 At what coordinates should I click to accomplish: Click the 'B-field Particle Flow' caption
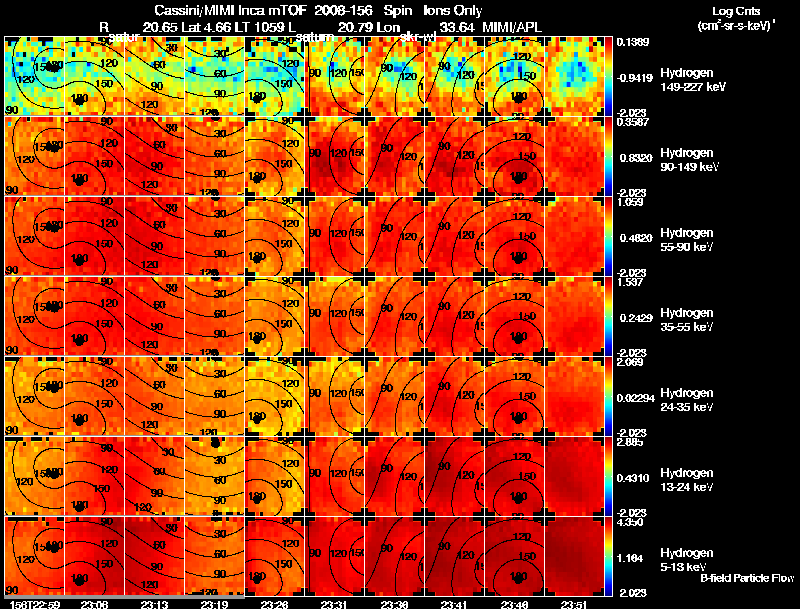pos(747,578)
